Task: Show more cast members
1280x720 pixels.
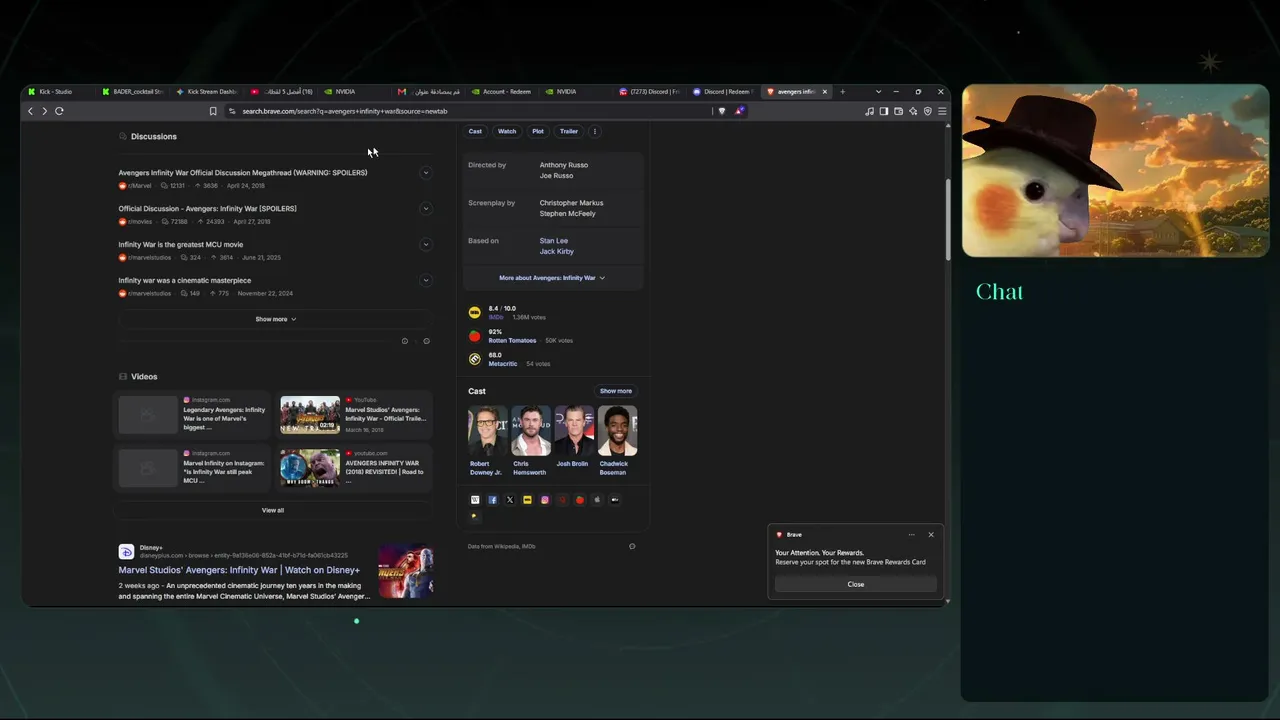Action: click(616, 391)
